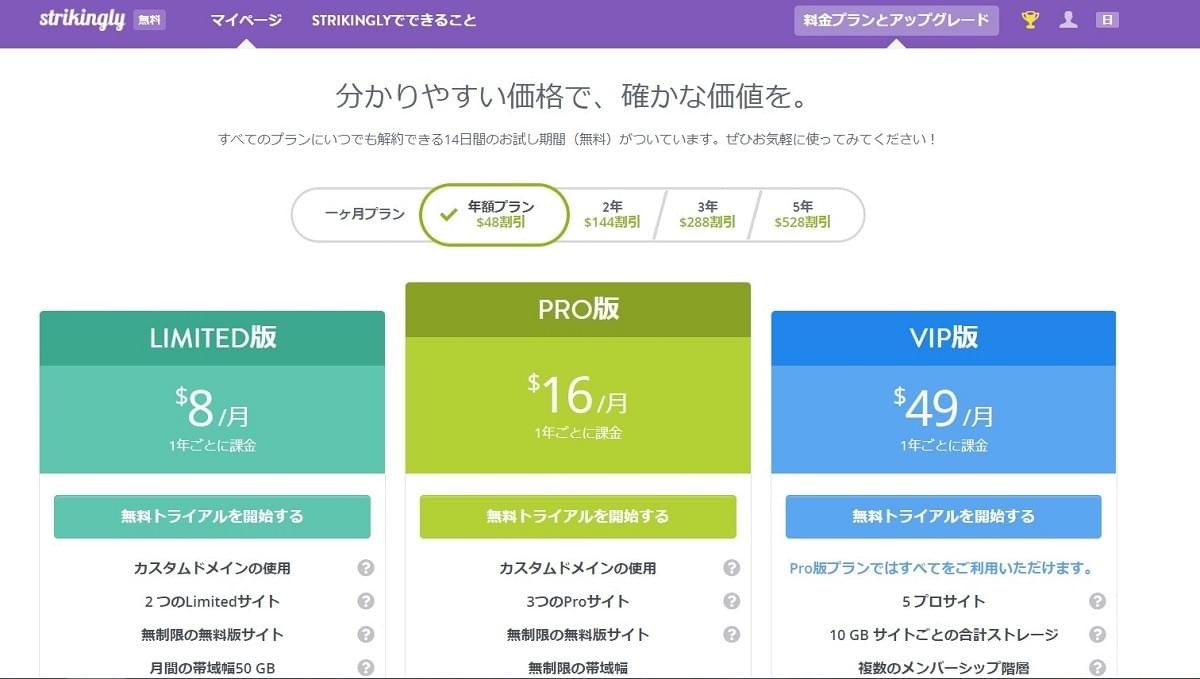Viewport: 1200px width, 679px height.
Task: Click the 日 language switch icon
Action: 1107,19
